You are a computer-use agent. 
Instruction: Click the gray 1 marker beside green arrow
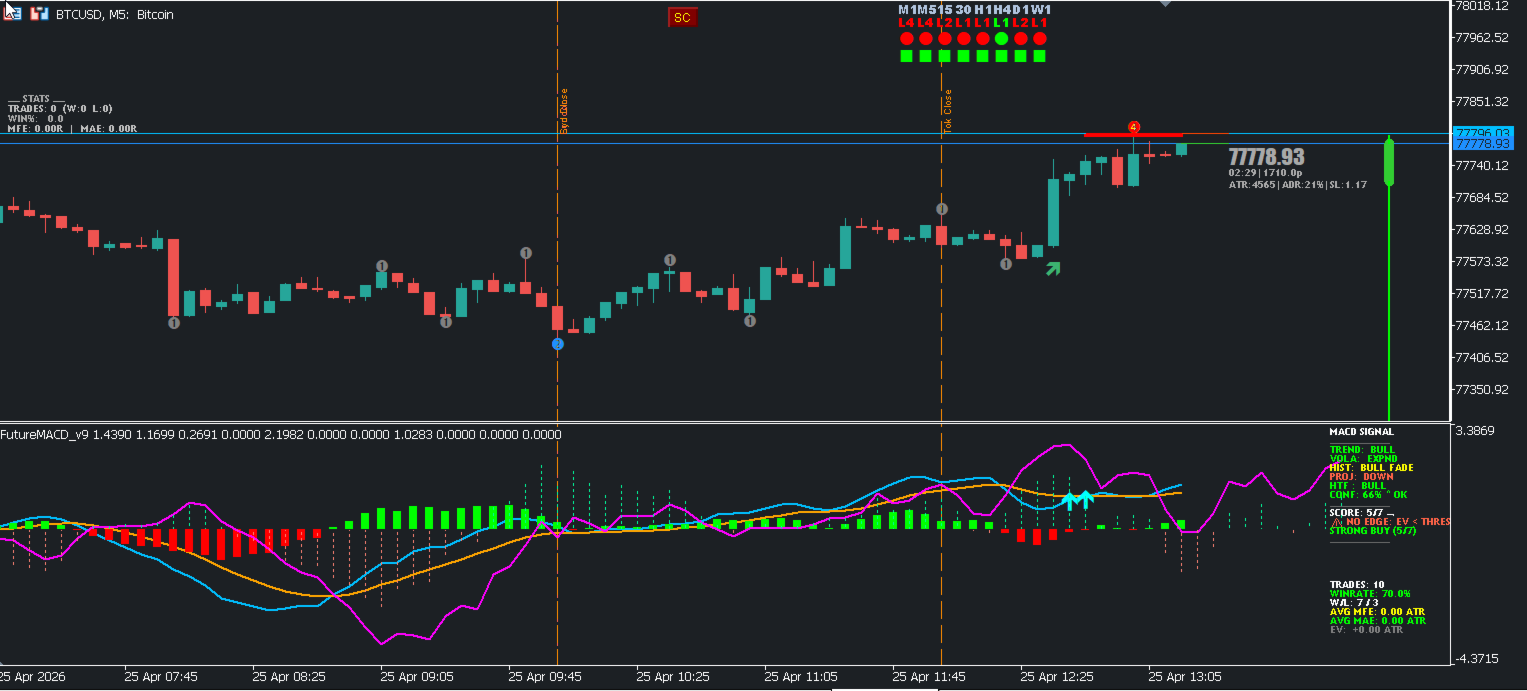click(1006, 264)
